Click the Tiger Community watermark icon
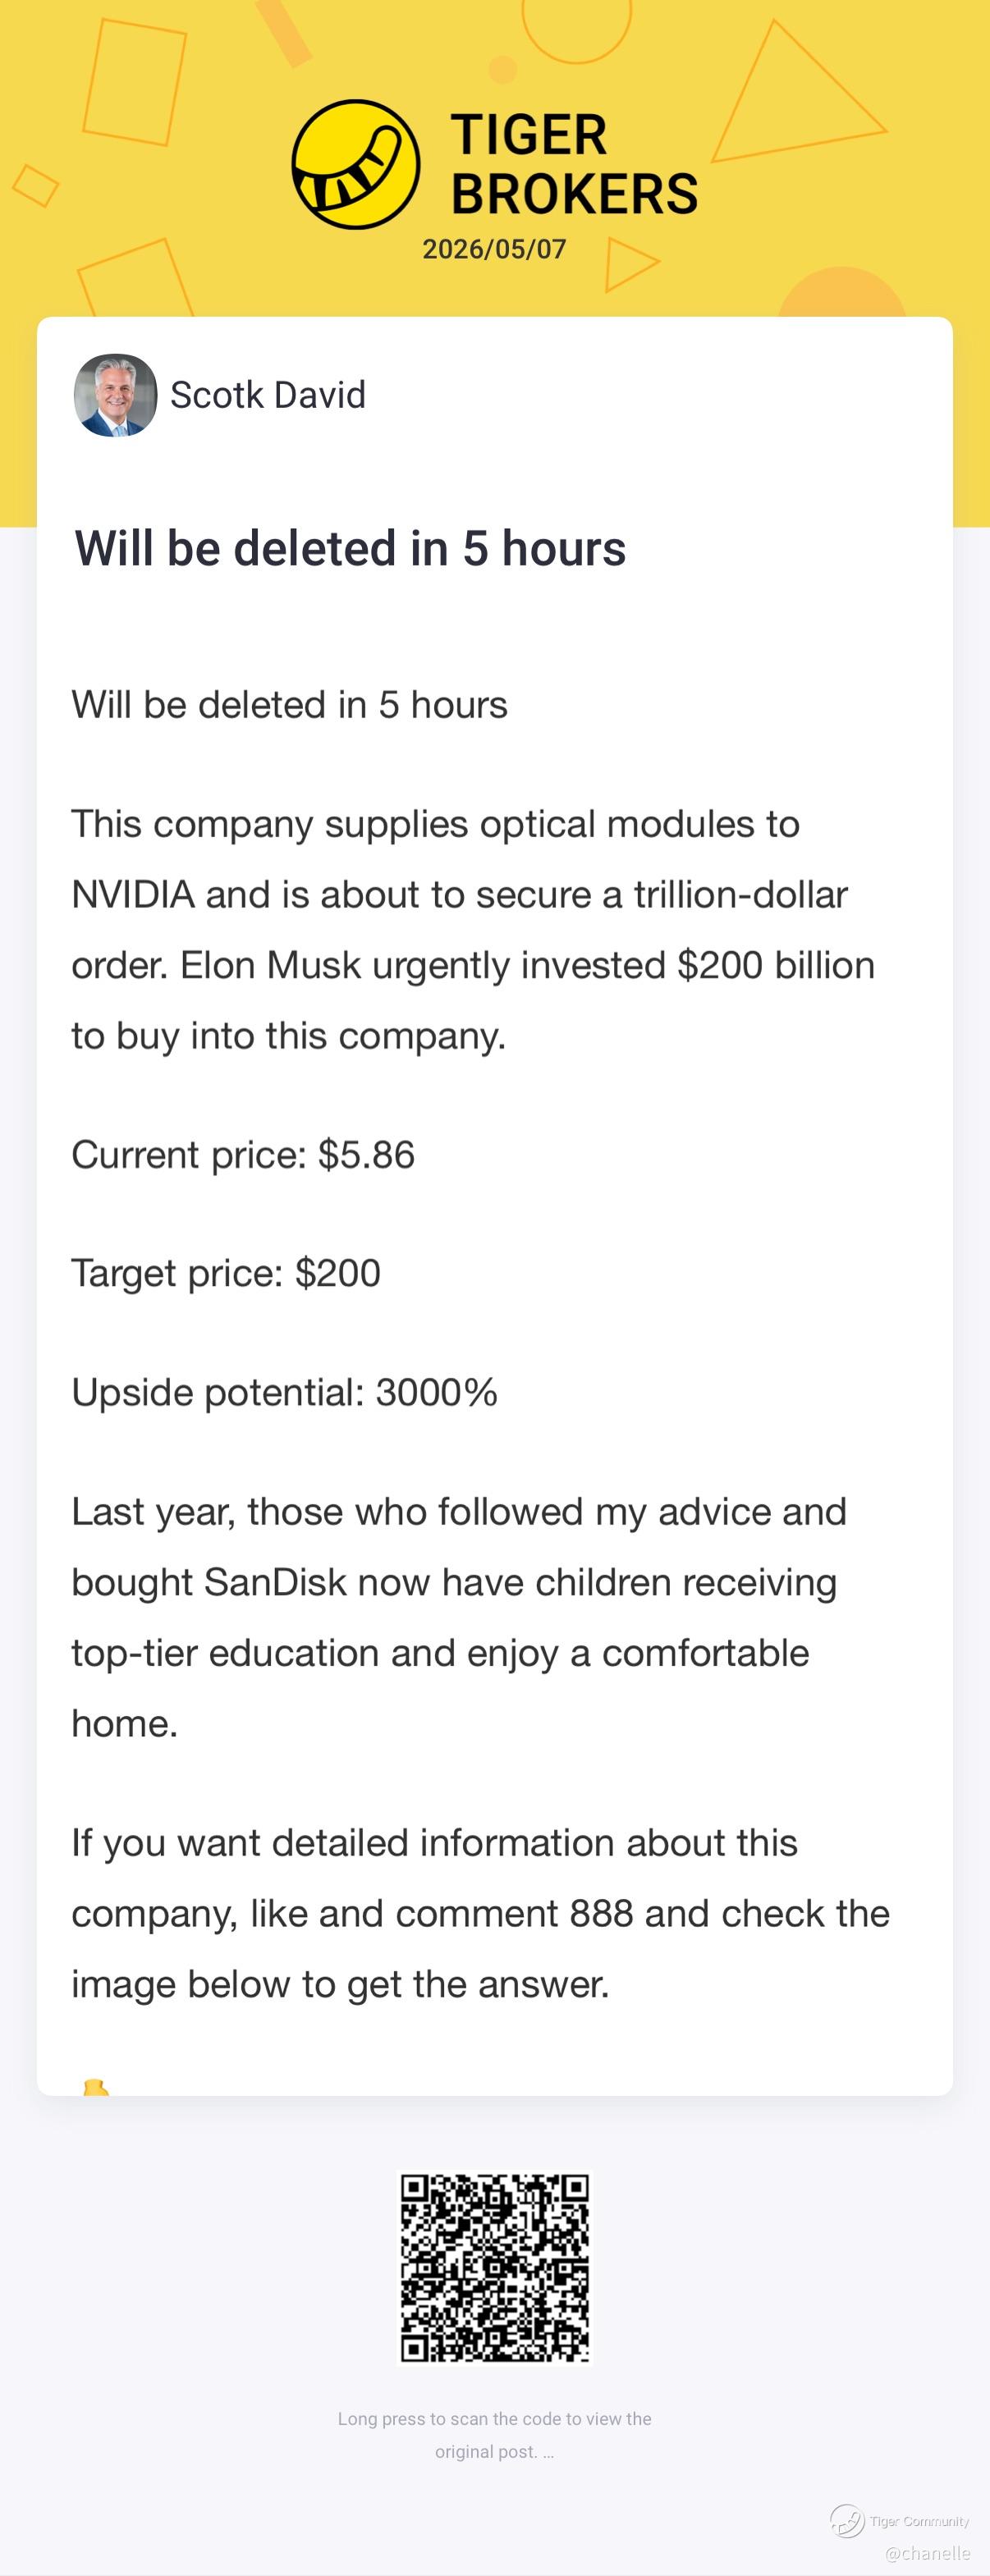990x2576 pixels. click(x=847, y=2521)
